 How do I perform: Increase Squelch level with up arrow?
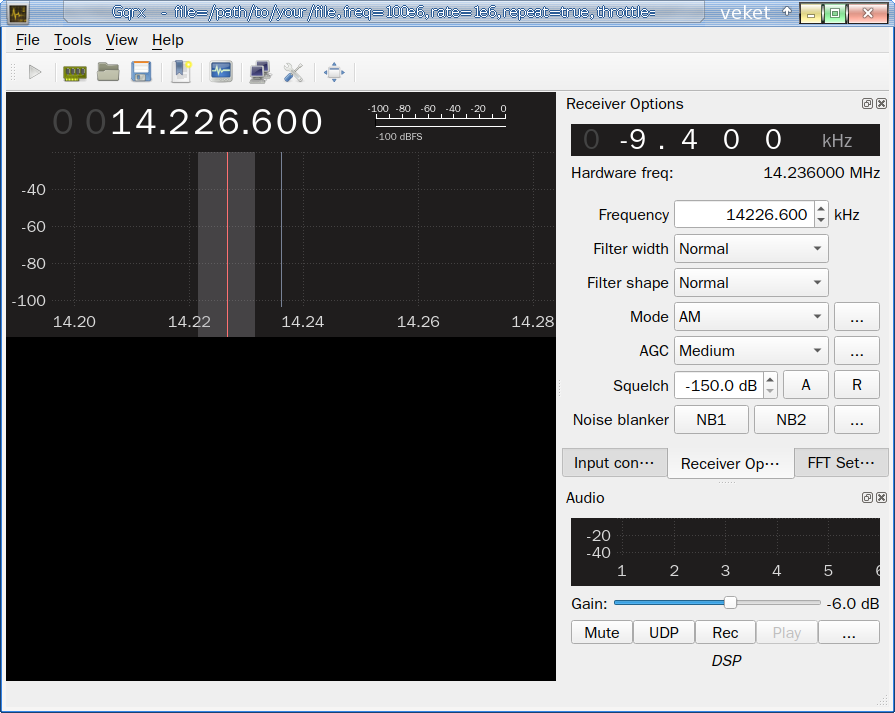(770, 379)
